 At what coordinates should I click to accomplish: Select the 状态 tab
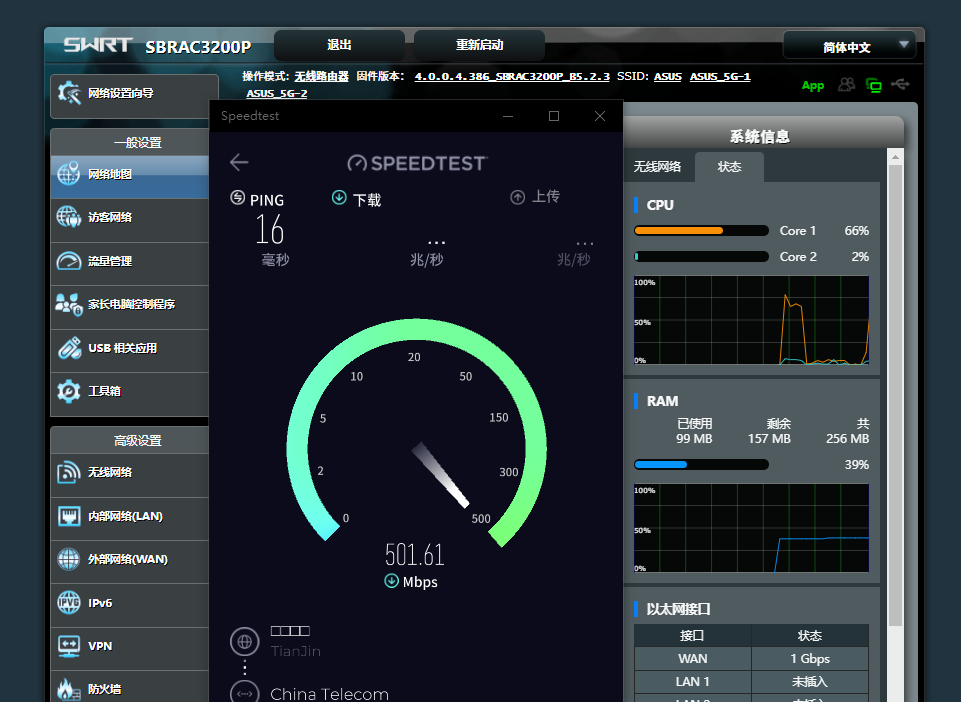pos(729,167)
